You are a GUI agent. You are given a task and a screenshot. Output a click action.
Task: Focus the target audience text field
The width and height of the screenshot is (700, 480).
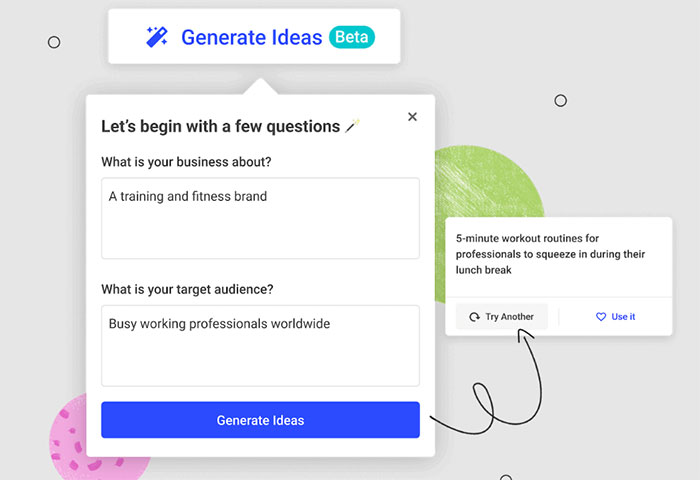point(260,345)
